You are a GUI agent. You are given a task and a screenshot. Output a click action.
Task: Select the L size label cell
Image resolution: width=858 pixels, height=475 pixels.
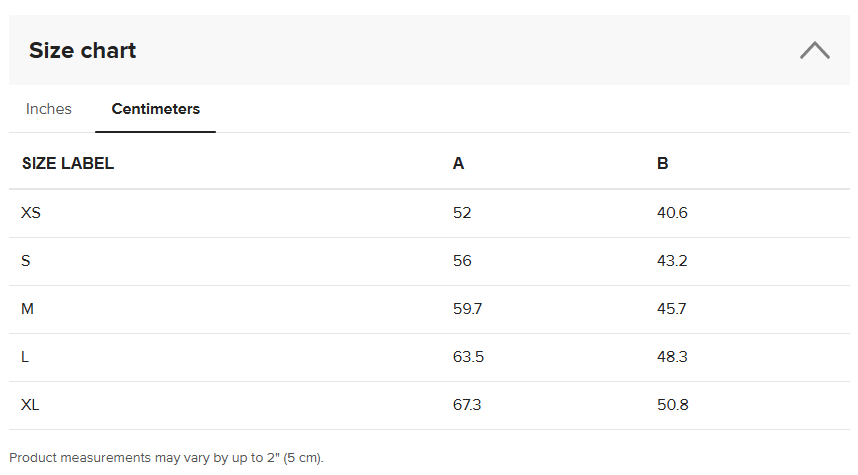[25, 357]
